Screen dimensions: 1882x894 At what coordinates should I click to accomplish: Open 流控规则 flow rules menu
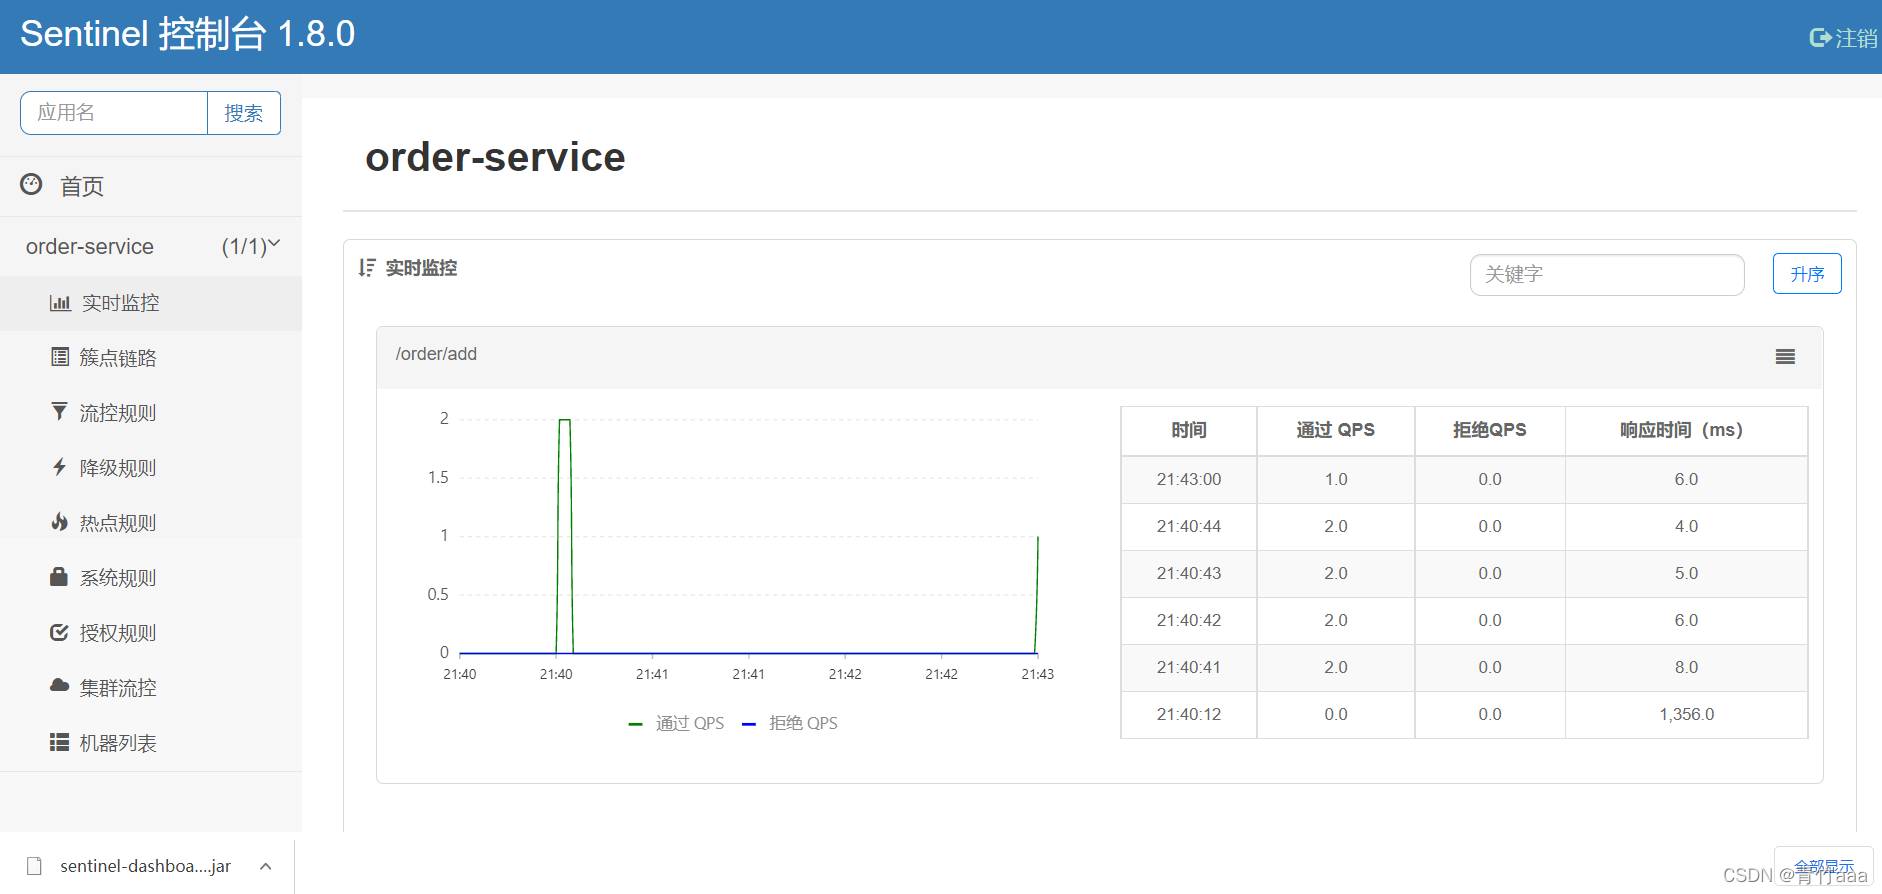[118, 413]
